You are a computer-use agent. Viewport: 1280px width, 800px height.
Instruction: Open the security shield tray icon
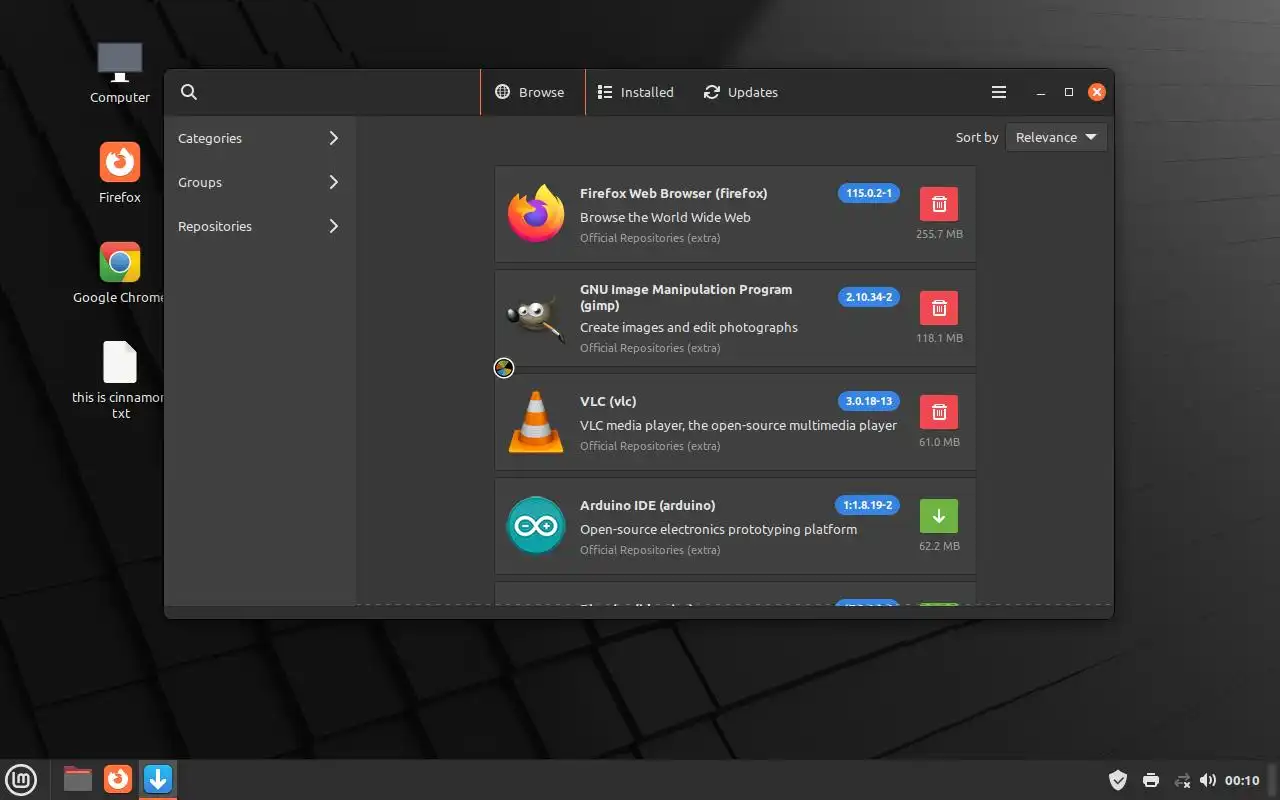click(x=1118, y=780)
